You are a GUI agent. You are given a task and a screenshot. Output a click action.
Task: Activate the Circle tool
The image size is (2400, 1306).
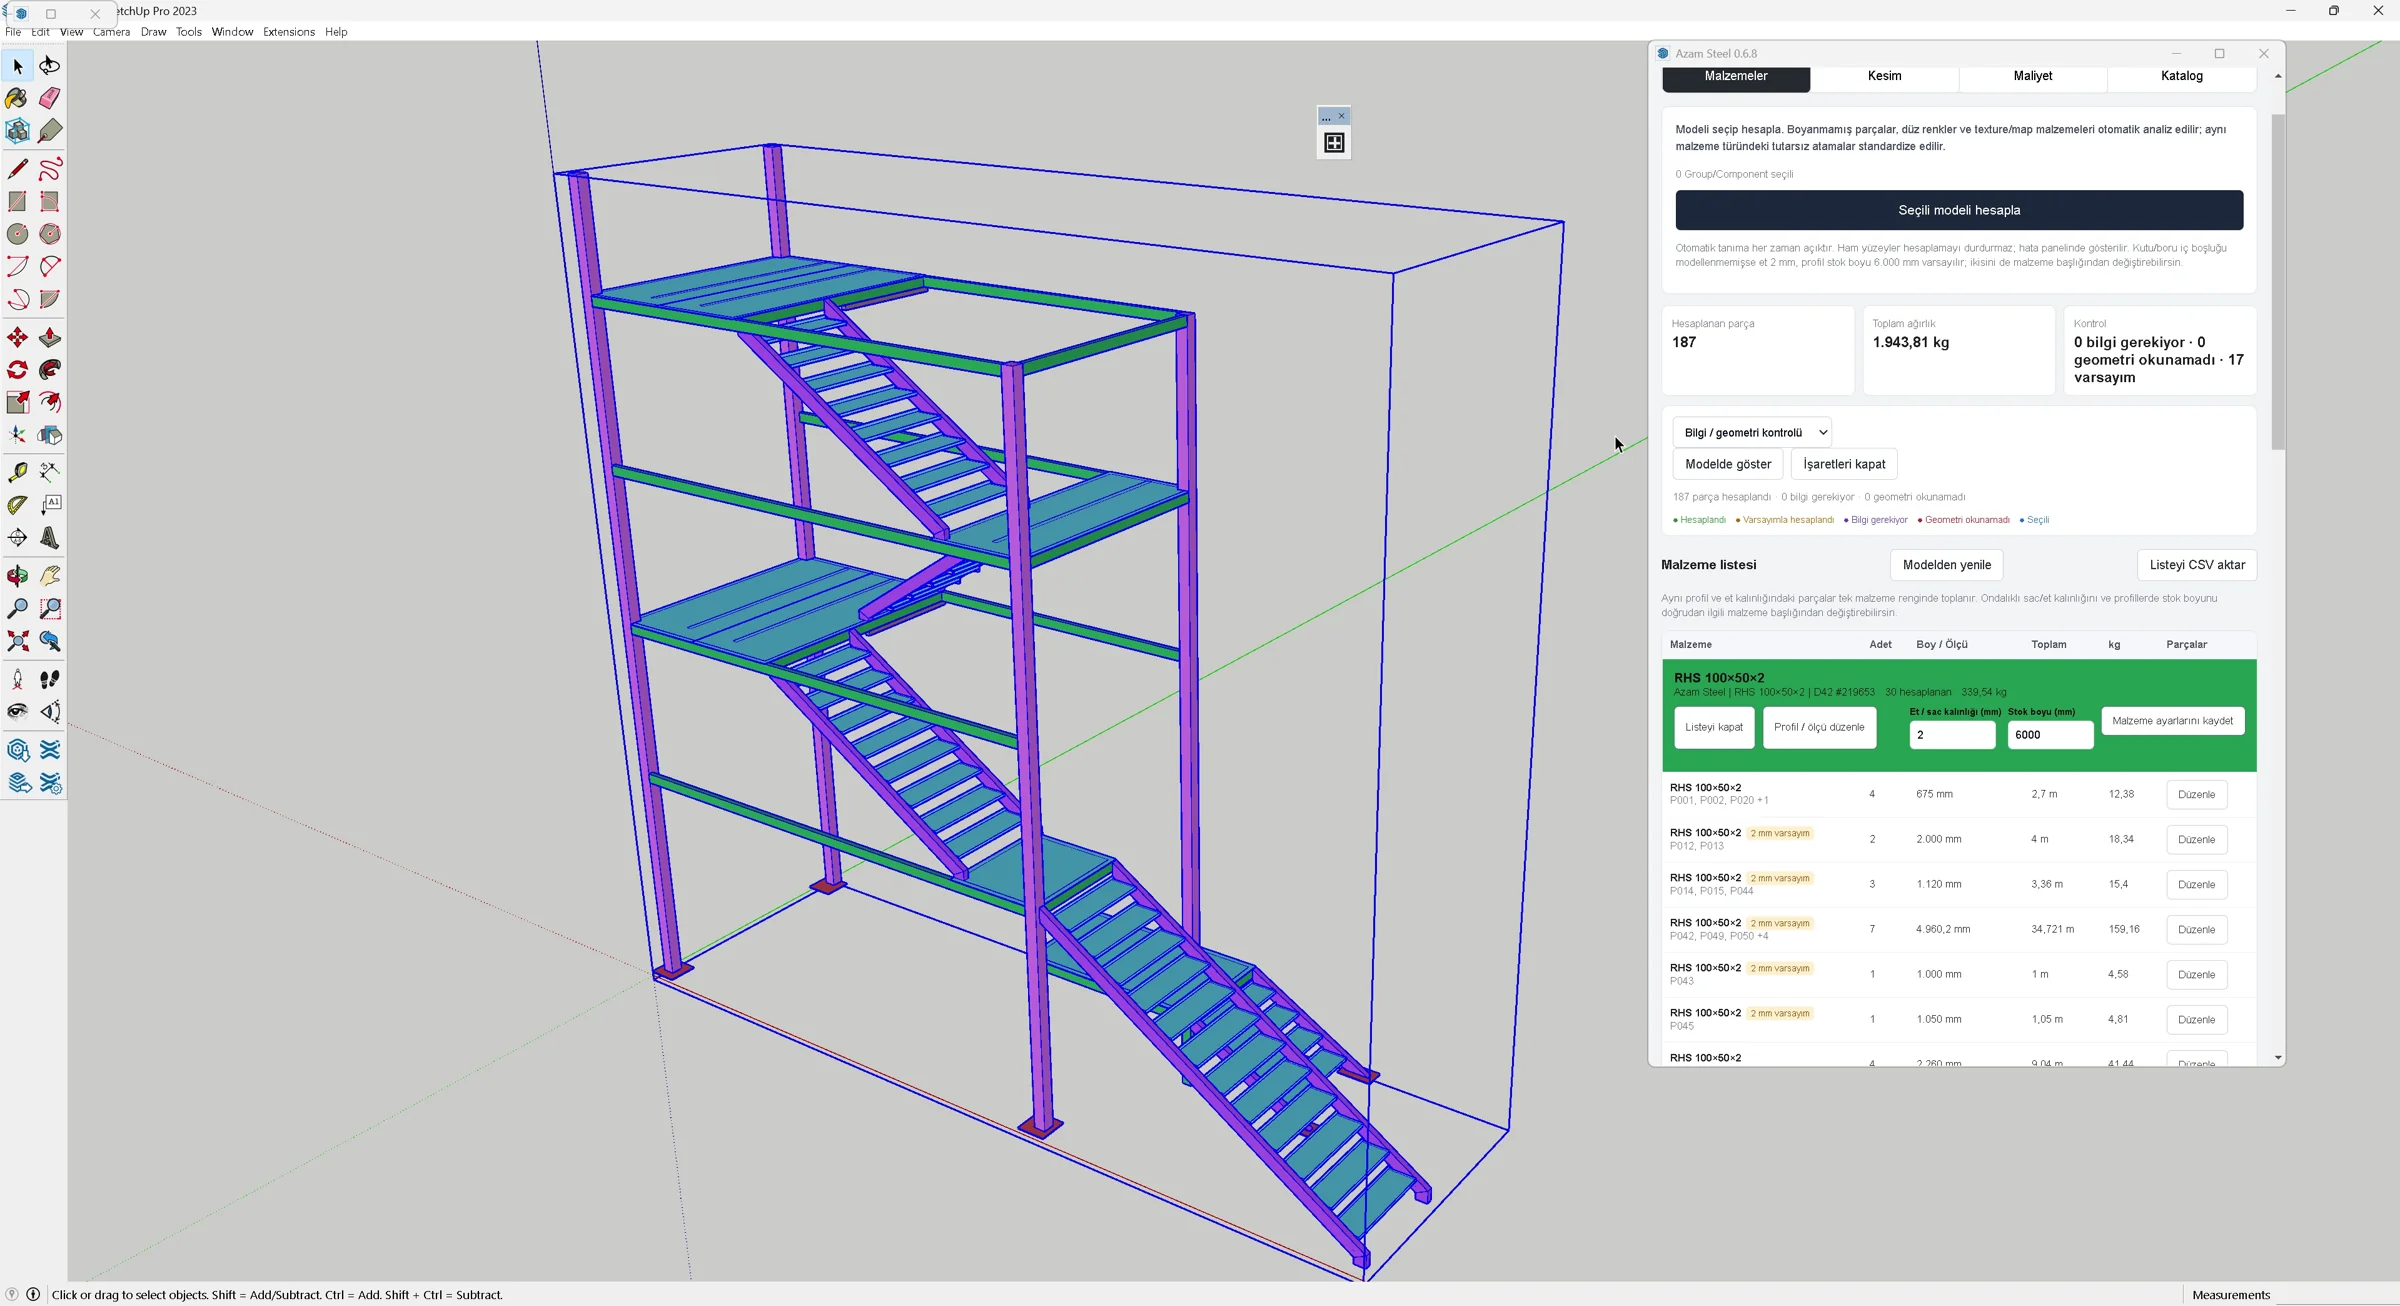(17, 234)
